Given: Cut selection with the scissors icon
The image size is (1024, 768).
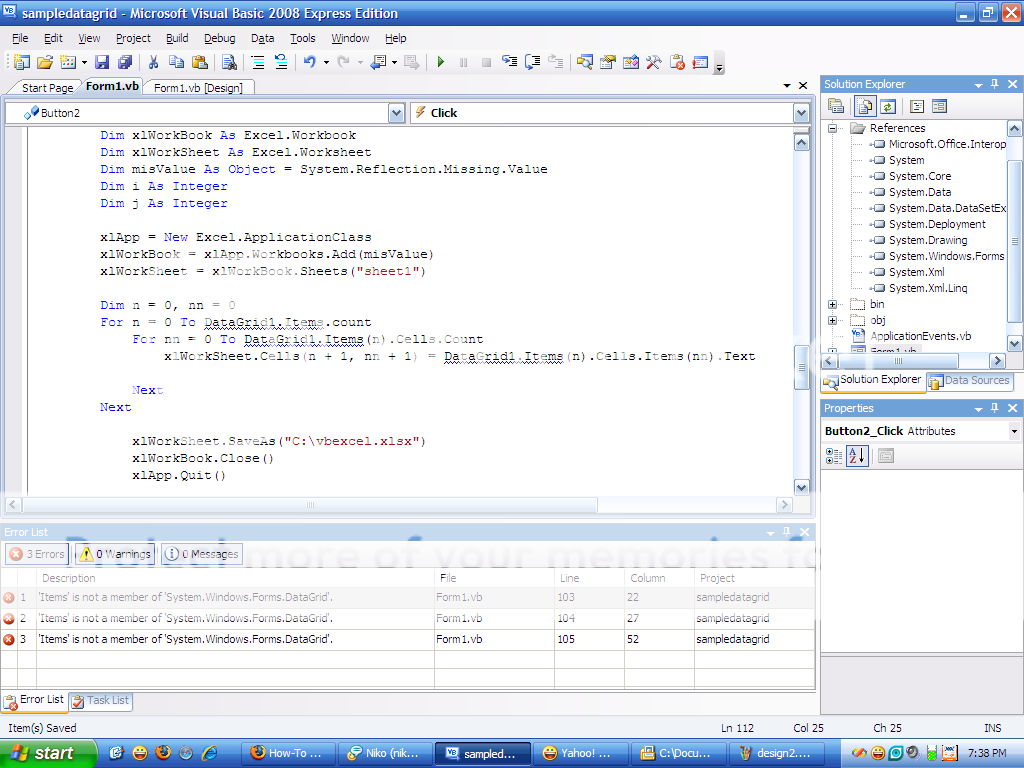Looking at the screenshot, I should pos(153,62).
